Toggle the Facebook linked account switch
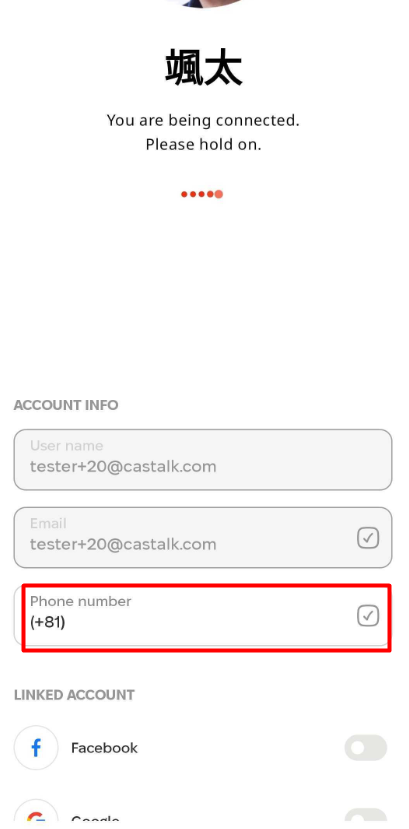Image resolution: width=409 pixels, height=829 pixels. point(366,748)
